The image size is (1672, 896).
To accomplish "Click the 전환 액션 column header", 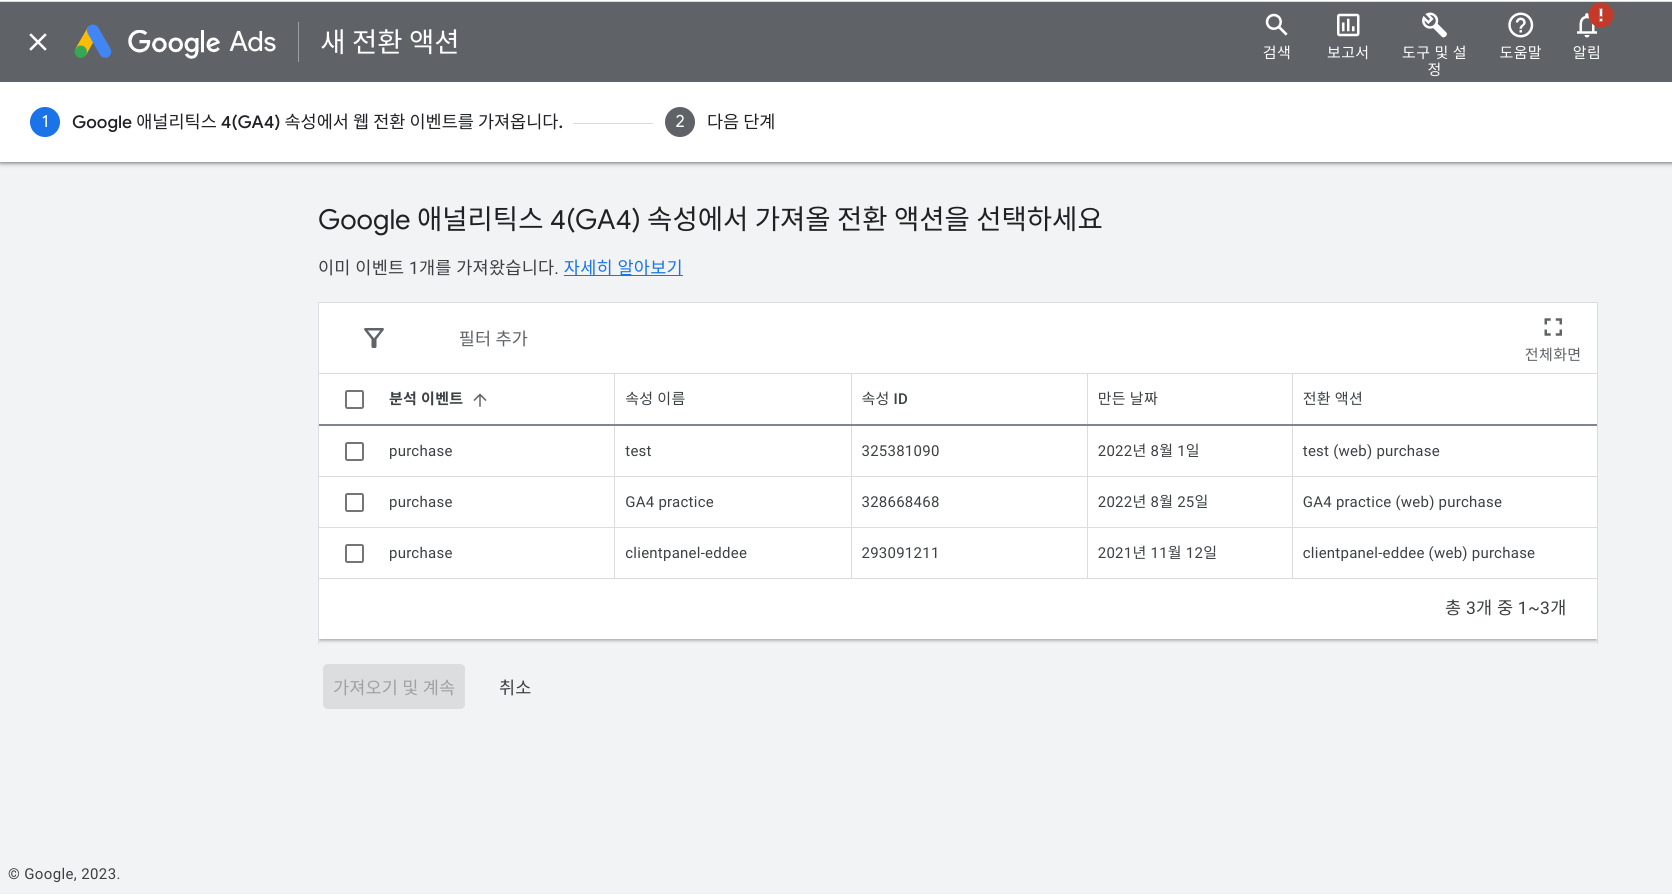I will tap(1332, 398).
